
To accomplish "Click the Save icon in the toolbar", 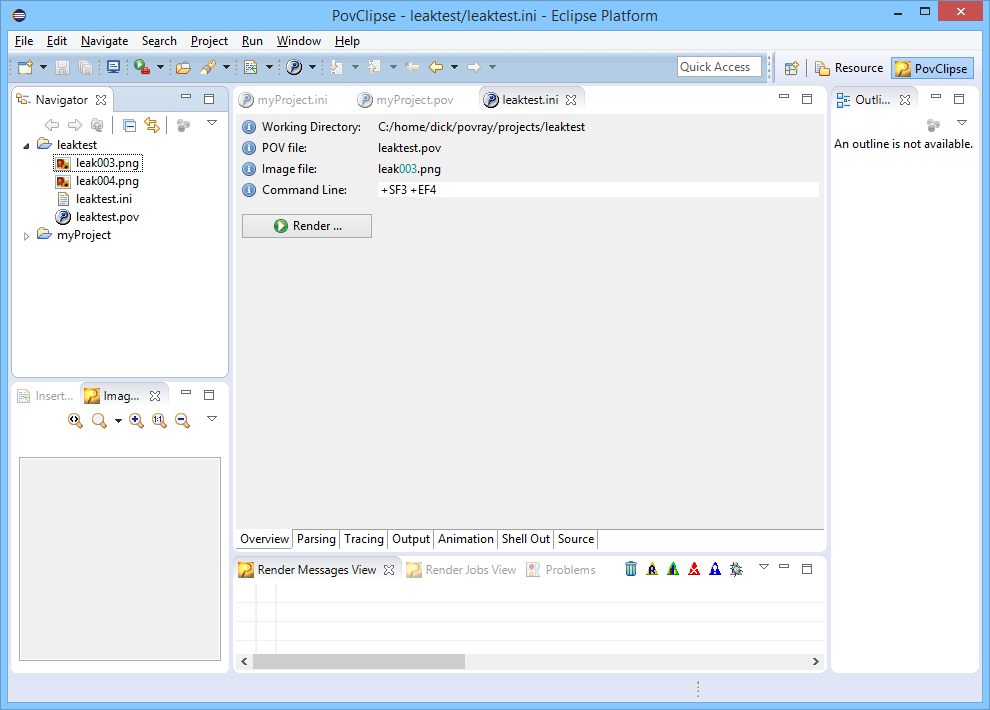I will 63,67.
